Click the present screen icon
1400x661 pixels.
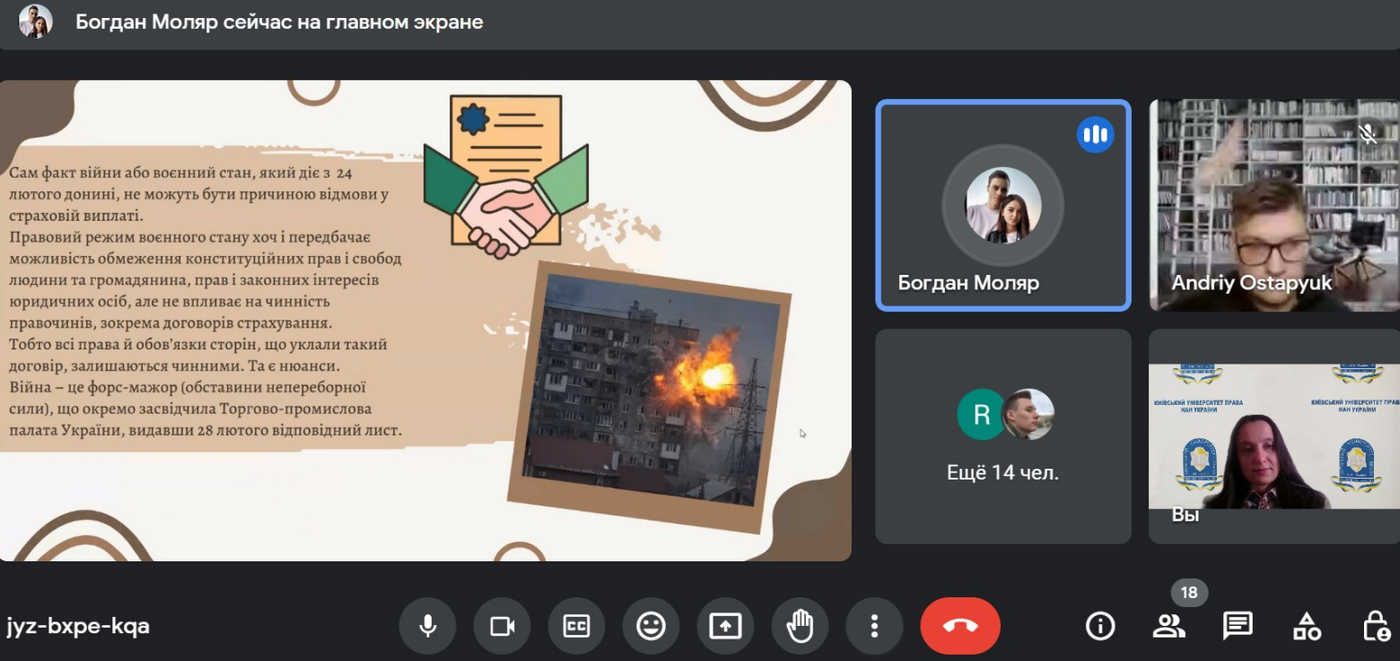point(725,626)
